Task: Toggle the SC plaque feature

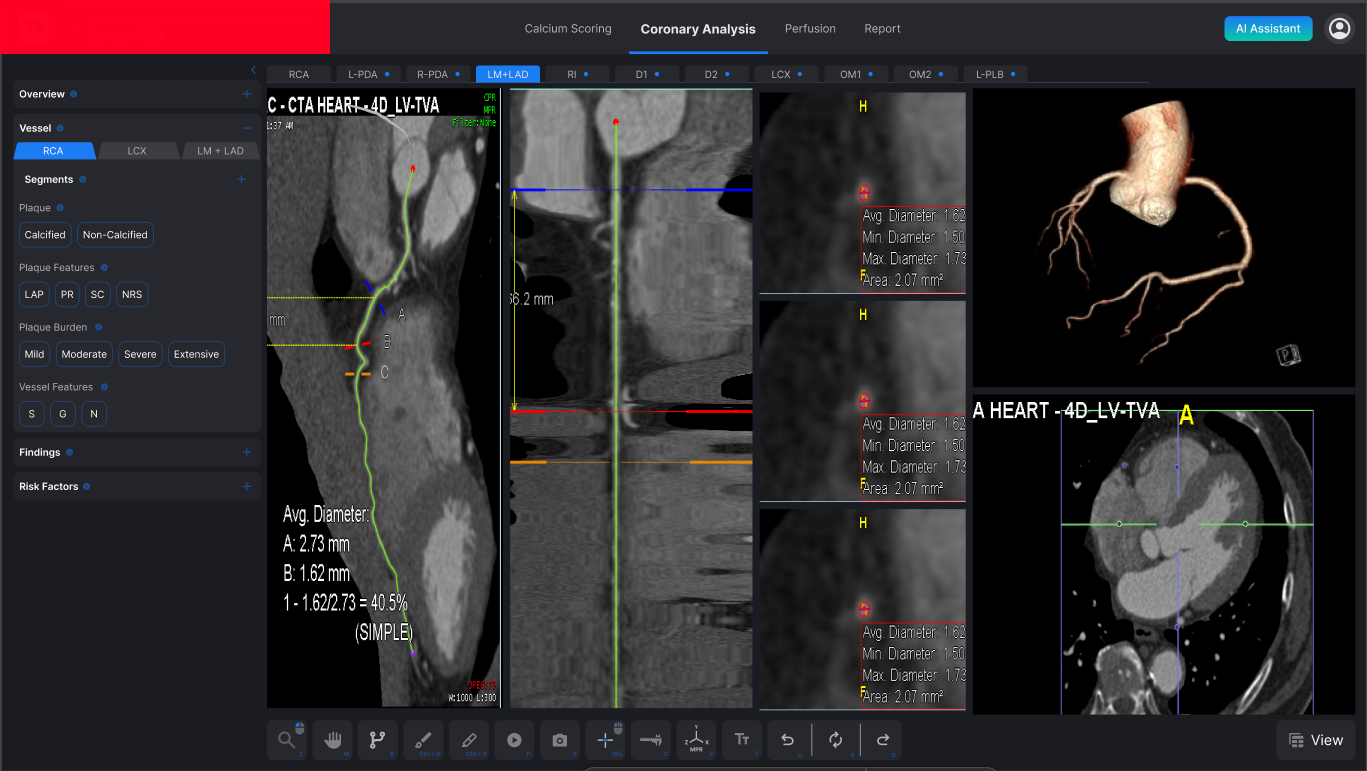Action: pos(97,295)
